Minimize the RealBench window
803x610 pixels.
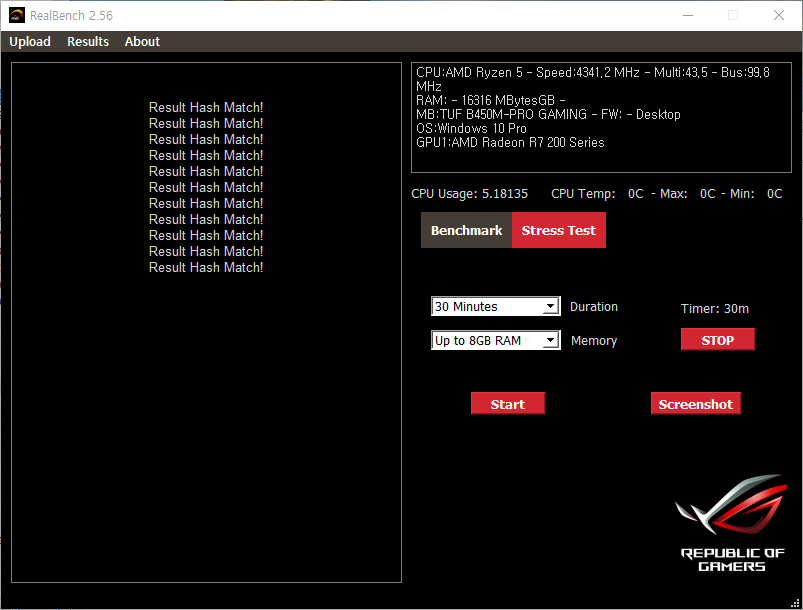coord(688,15)
